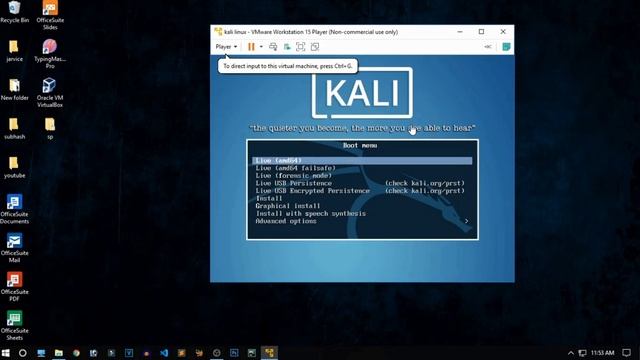Open the Action Center notifications icon
The width and height of the screenshot is (640, 360).
[627, 353]
